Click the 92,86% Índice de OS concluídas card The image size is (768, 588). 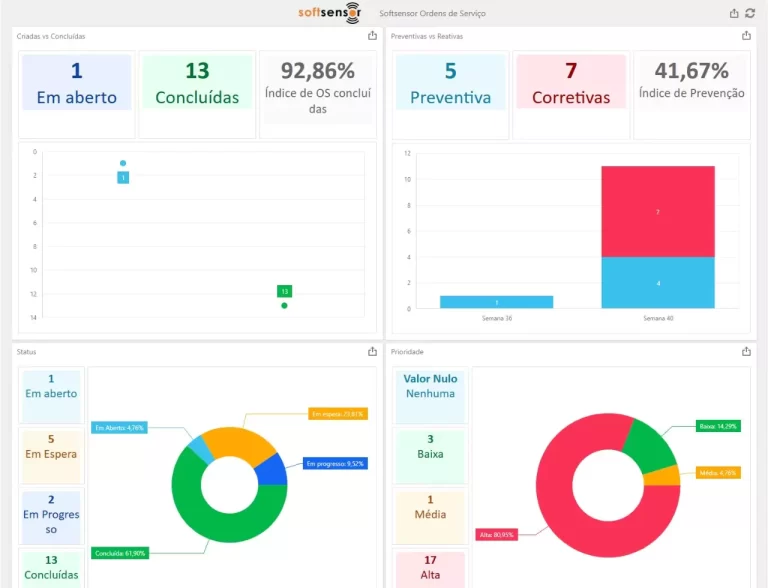click(317, 86)
